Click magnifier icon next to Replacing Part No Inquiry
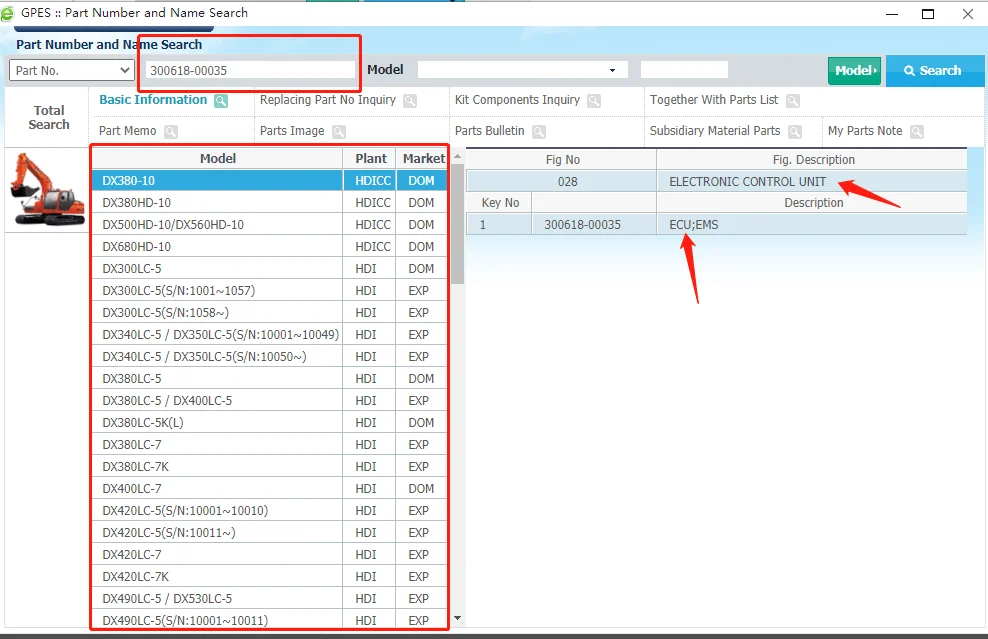Image resolution: width=988 pixels, height=639 pixels. (x=411, y=101)
